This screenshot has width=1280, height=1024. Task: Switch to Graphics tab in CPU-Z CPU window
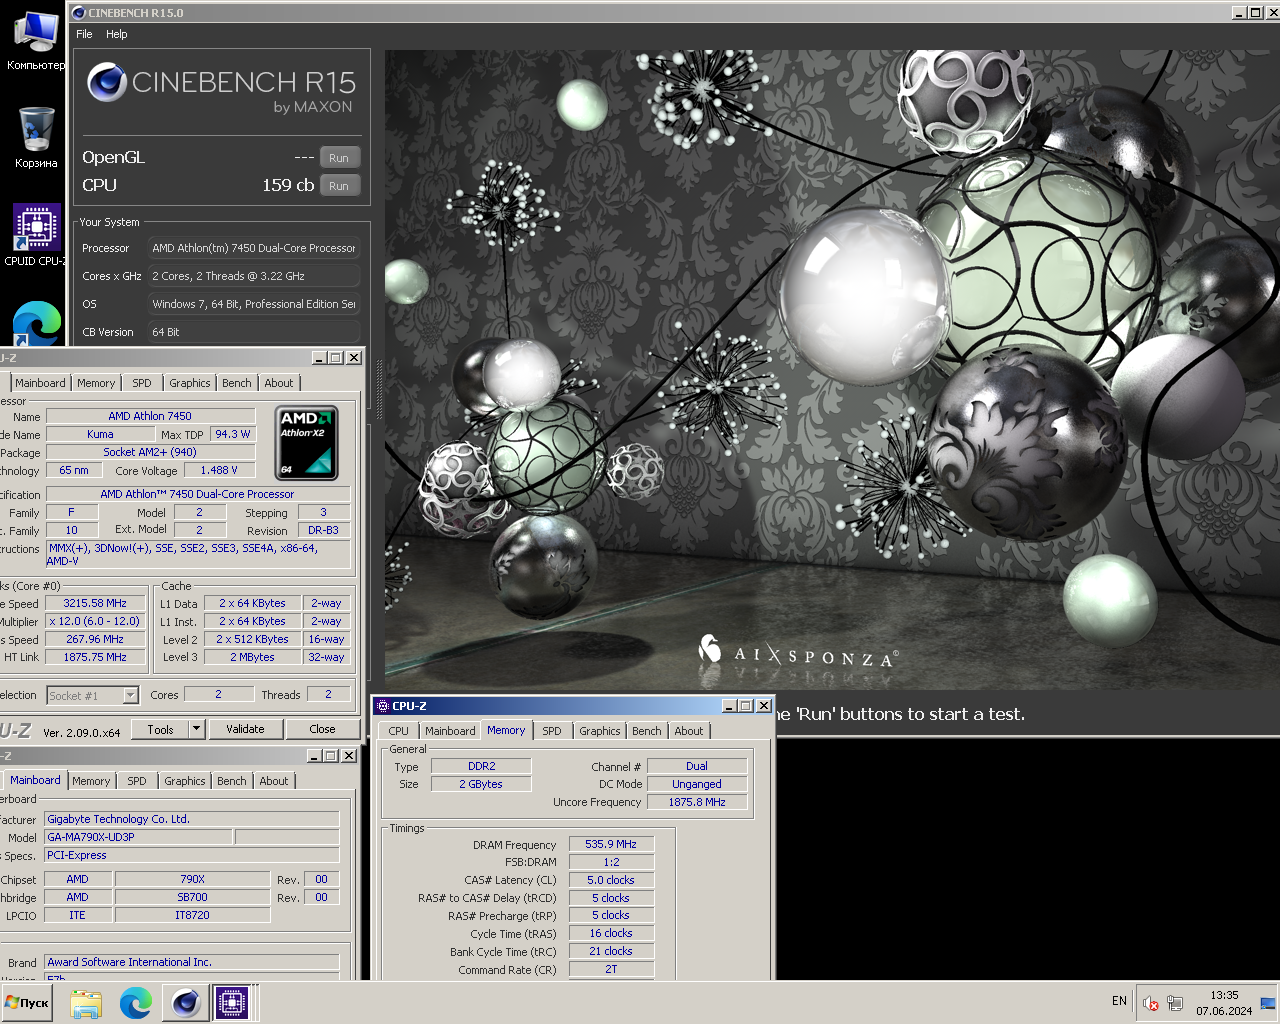pos(190,383)
